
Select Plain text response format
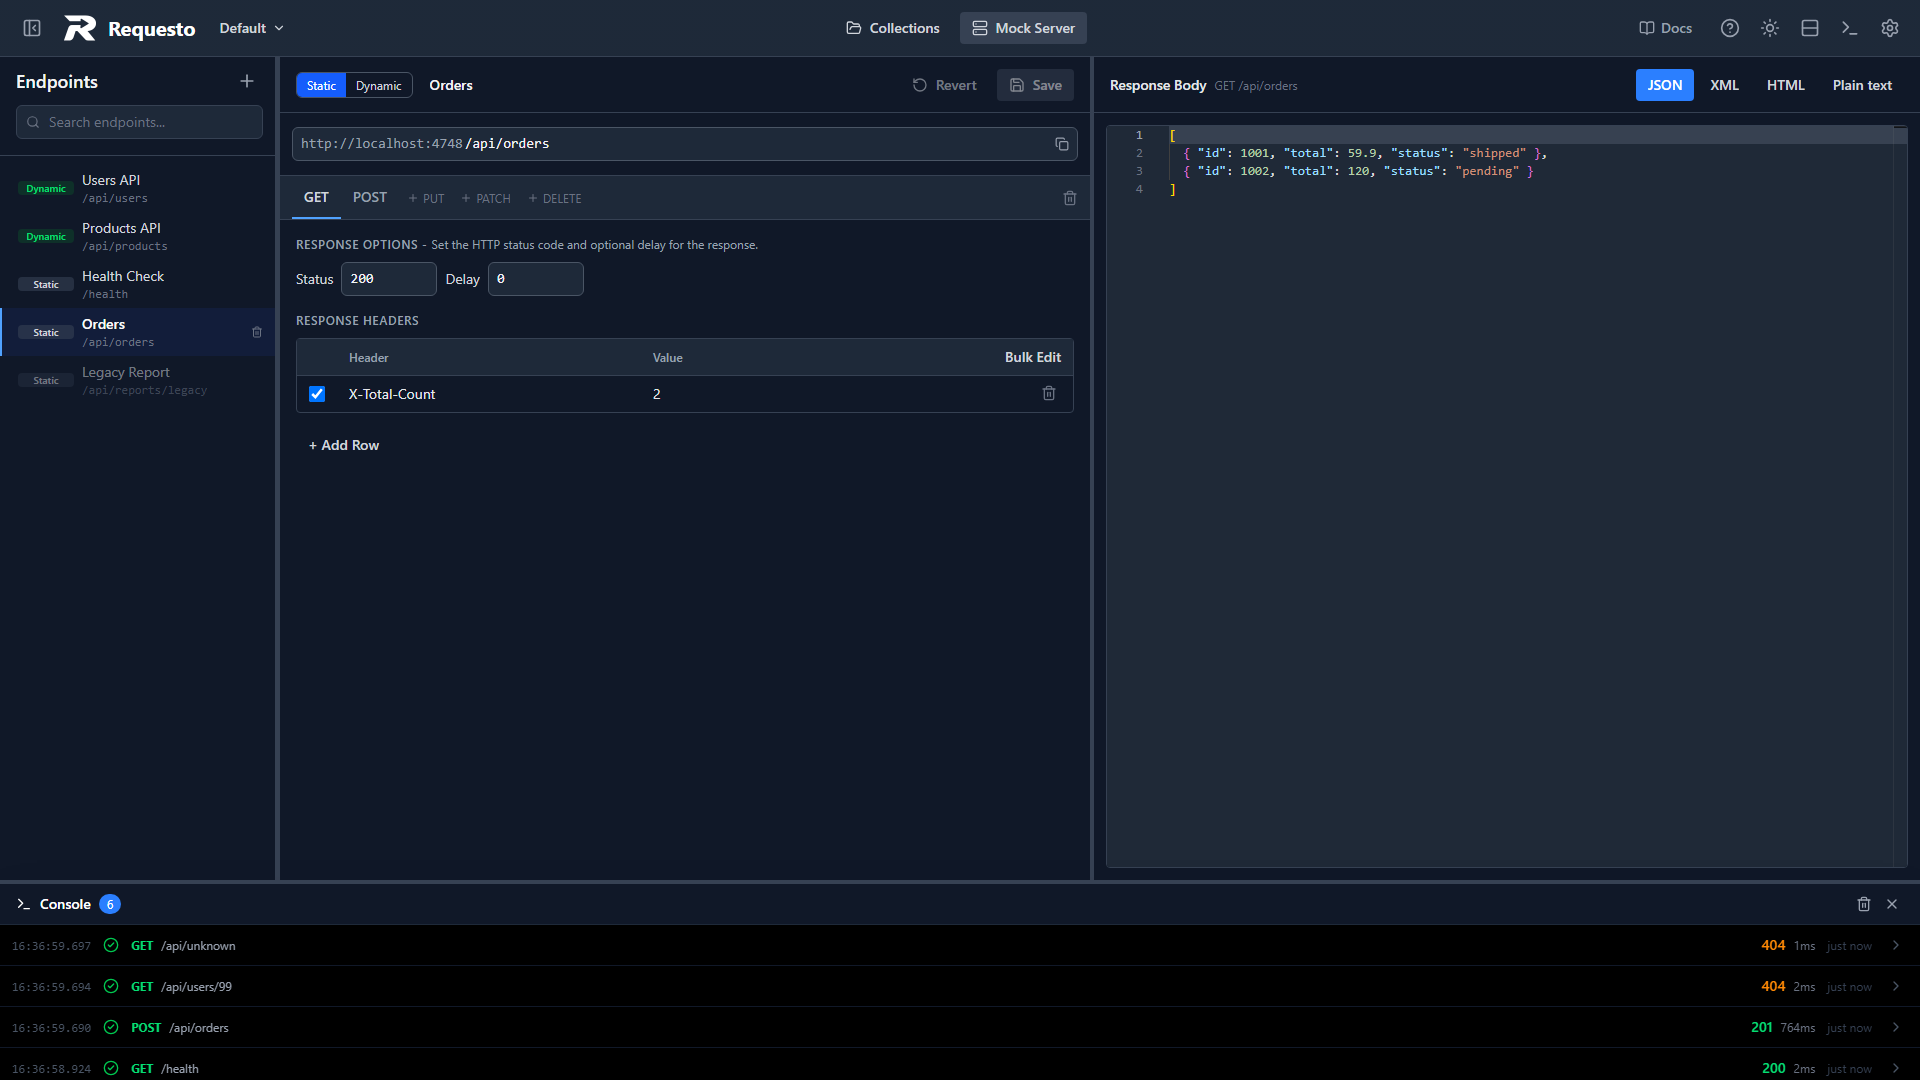pos(1862,85)
